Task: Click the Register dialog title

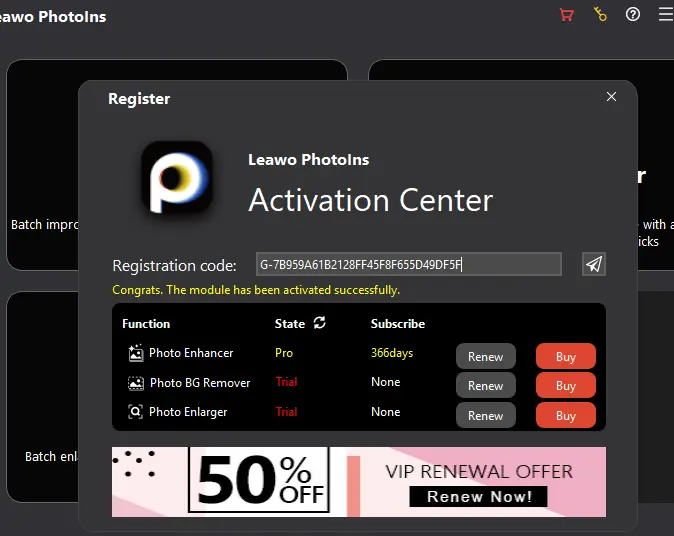Action: point(139,99)
